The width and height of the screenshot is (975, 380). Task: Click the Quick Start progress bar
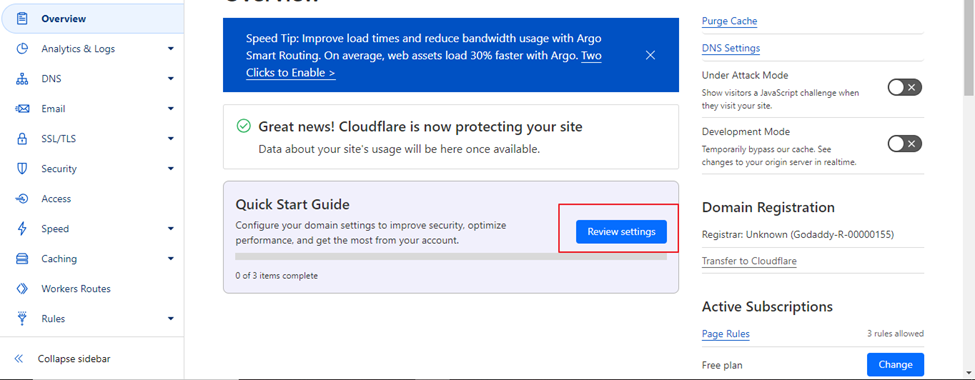[451, 256]
